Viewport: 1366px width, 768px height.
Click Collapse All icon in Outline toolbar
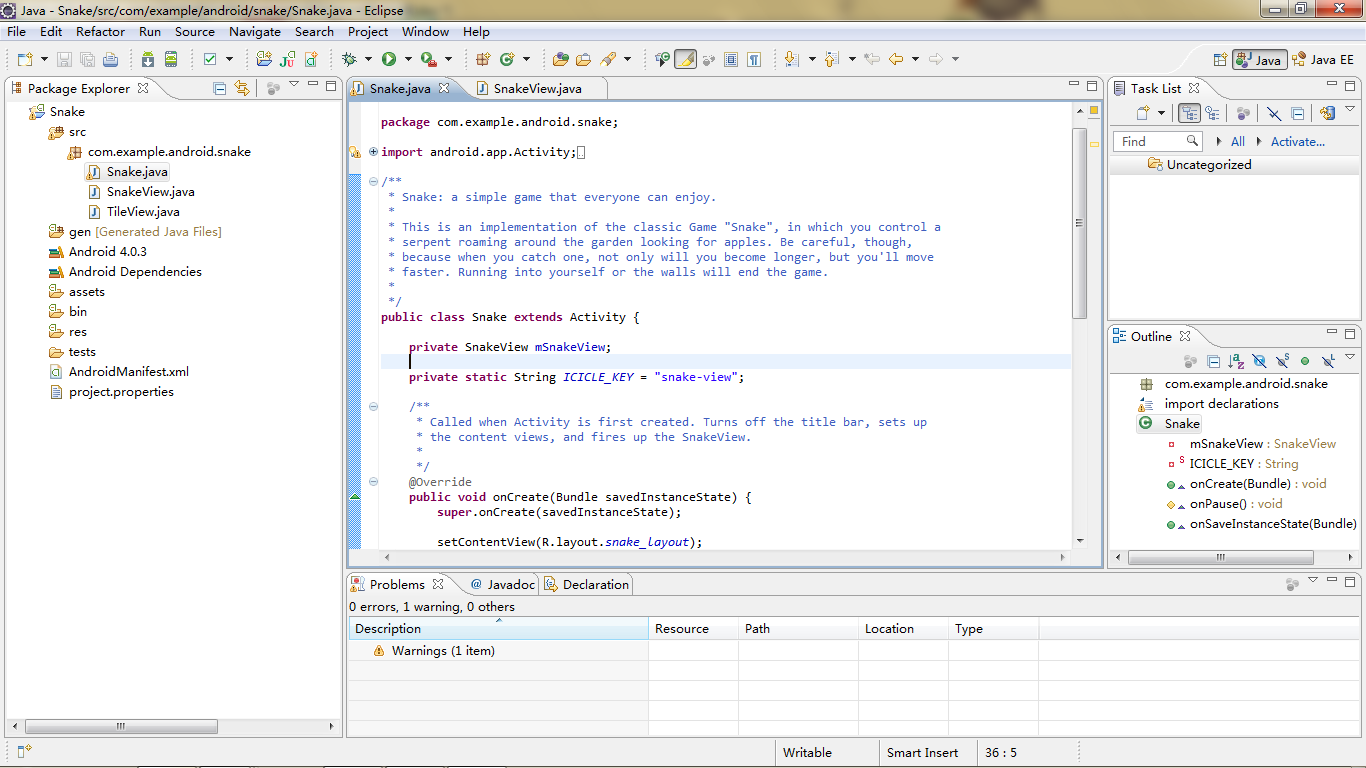1213,361
